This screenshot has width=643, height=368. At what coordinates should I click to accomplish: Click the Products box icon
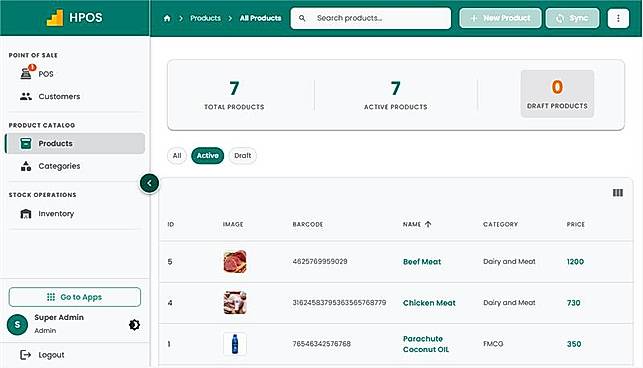coord(26,143)
